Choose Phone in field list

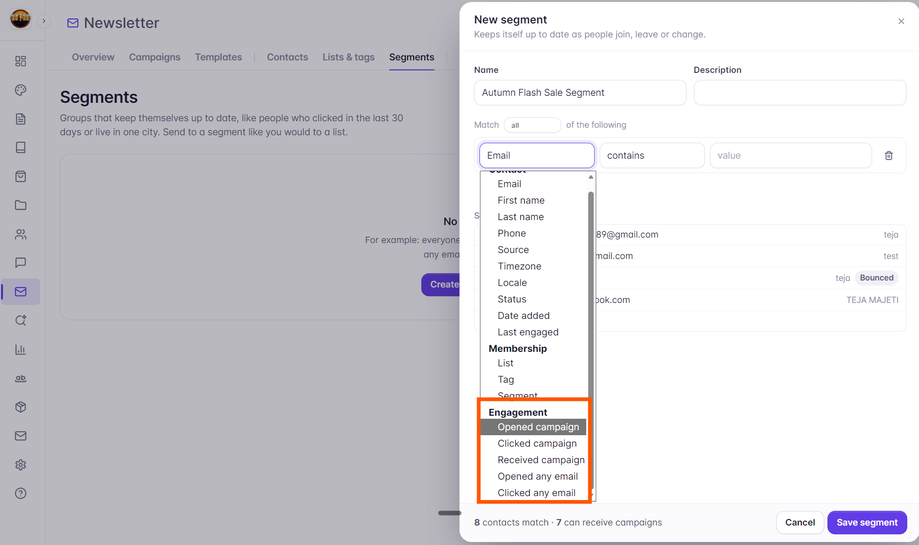533,233
